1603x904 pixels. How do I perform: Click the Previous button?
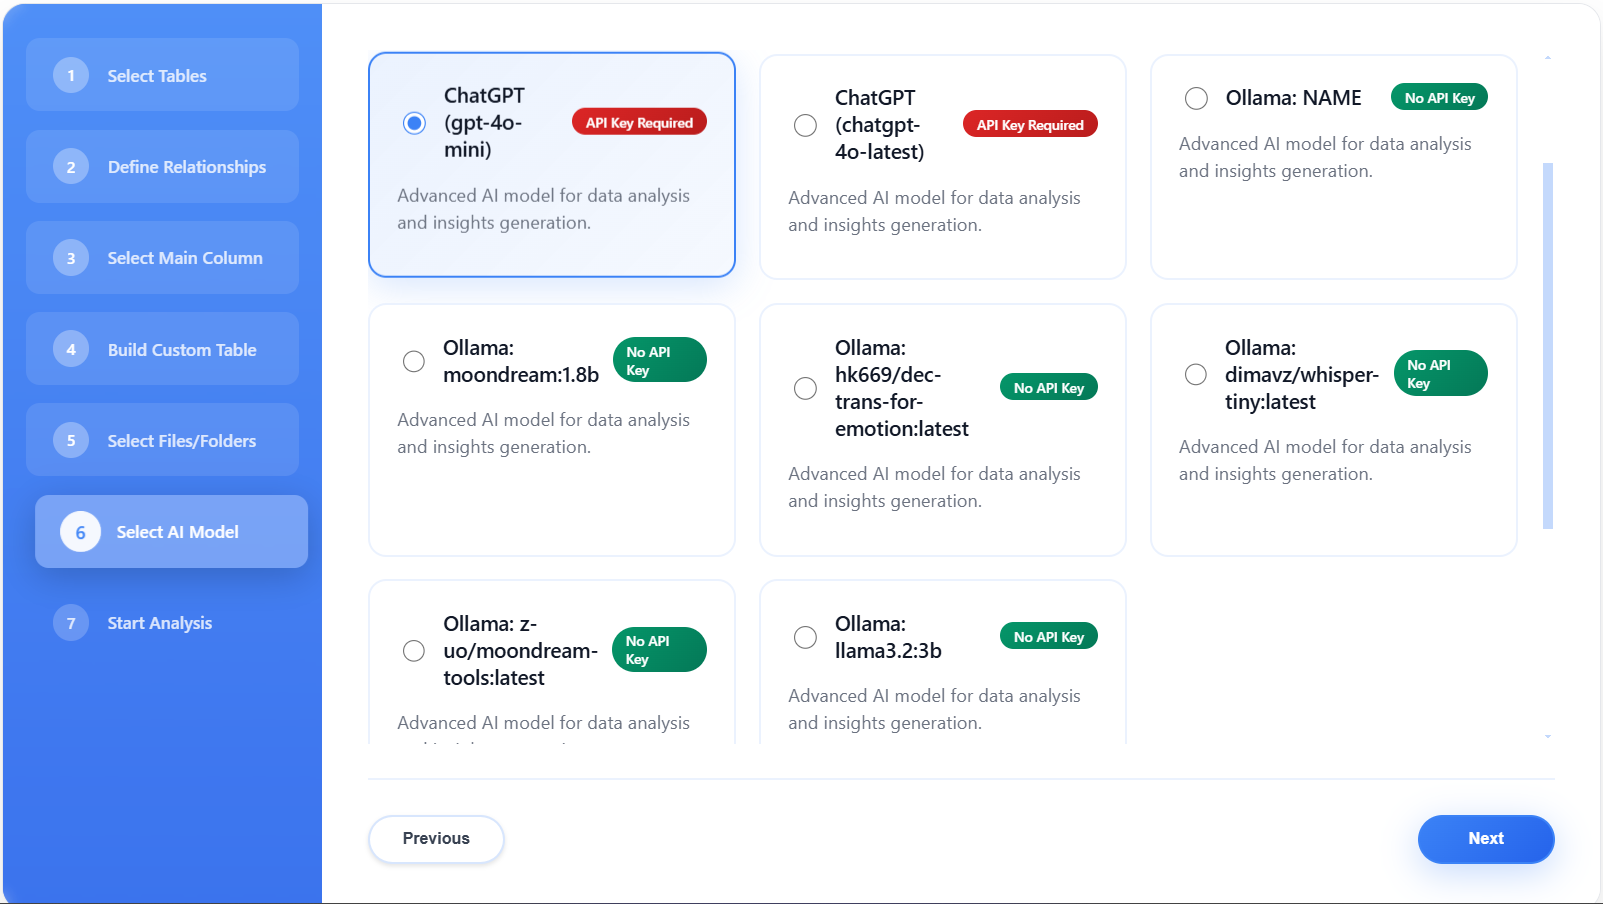coord(436,839)
